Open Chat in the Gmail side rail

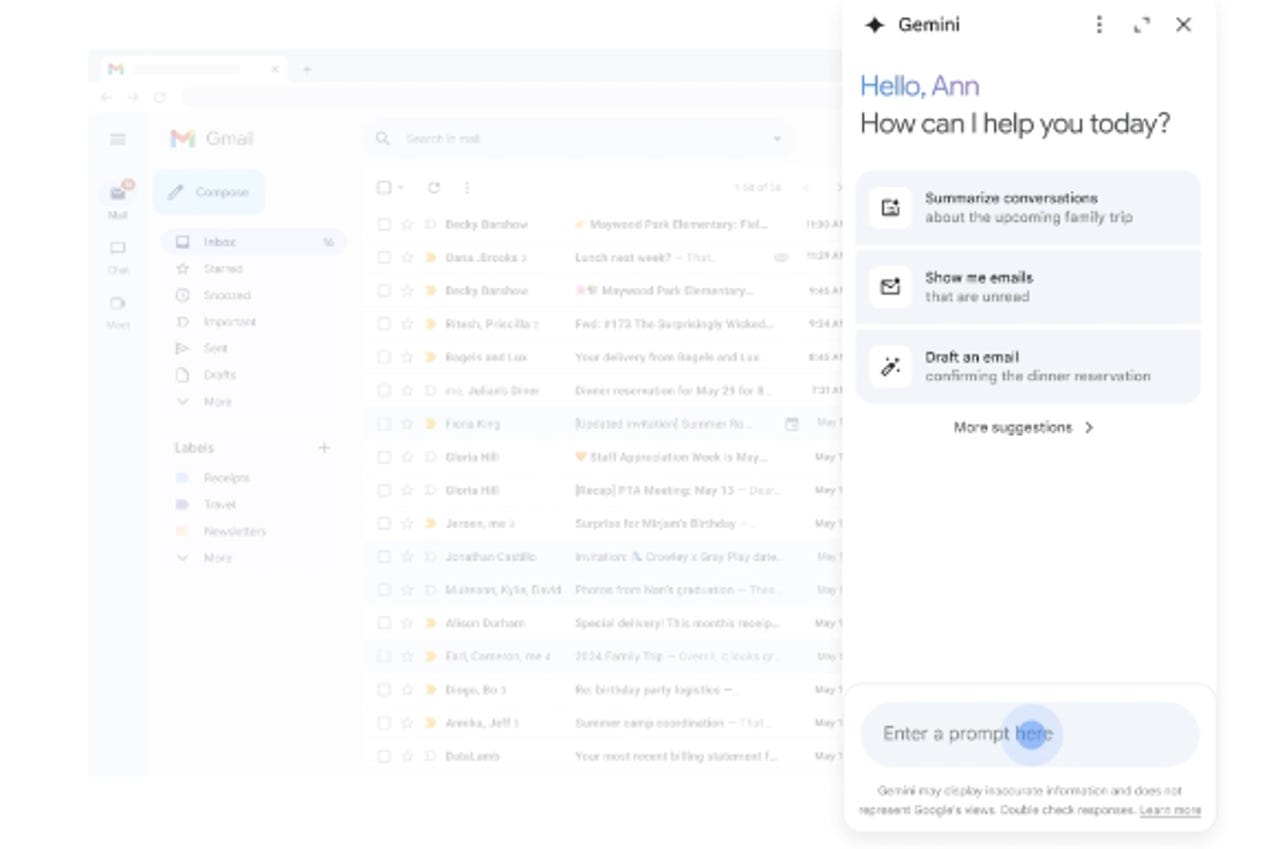[x=118, y=256]
